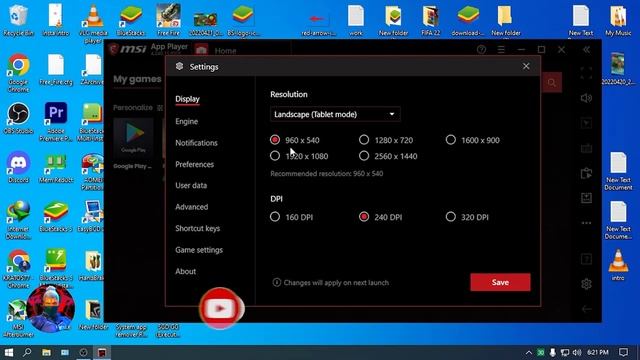640x360 pixels.
Task: Click the volume icon in App Player side toolbar
Action: 586,98
